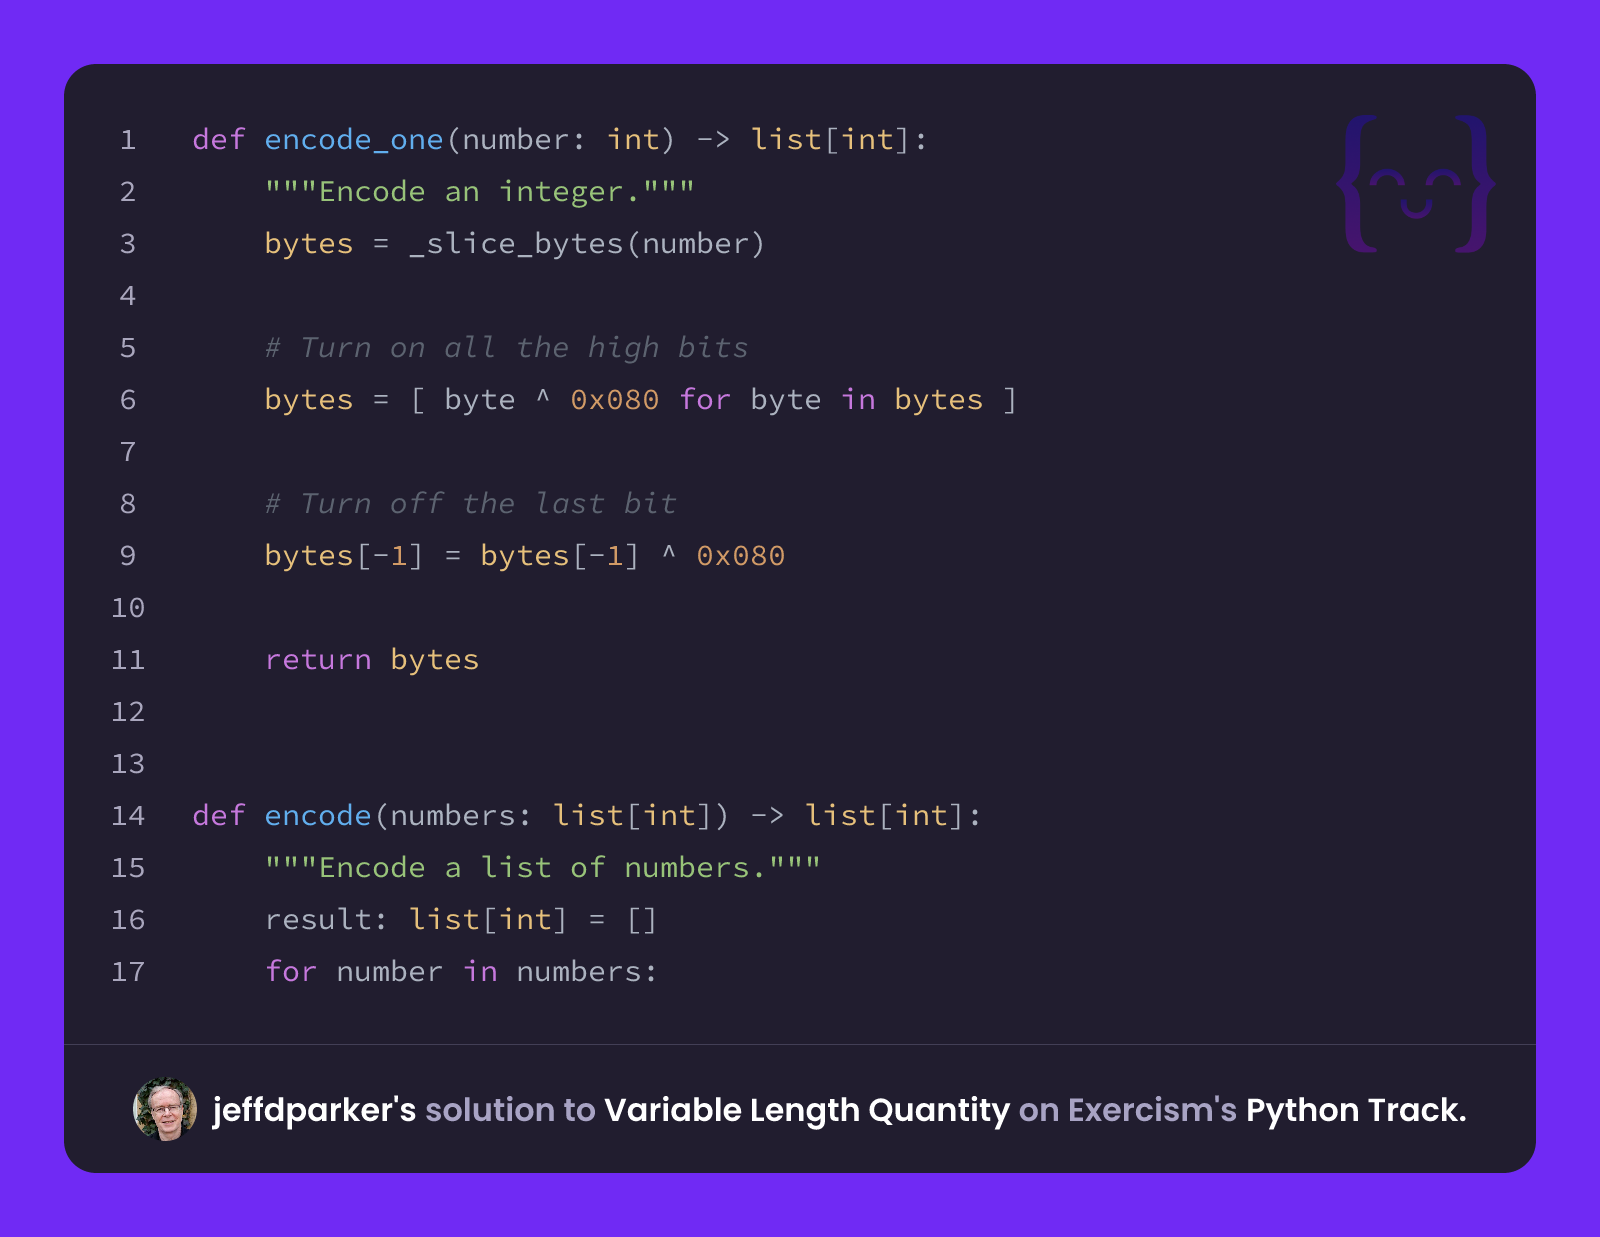Click line number 13 in the gutter

pyautogui.click(x=128, y=763)
